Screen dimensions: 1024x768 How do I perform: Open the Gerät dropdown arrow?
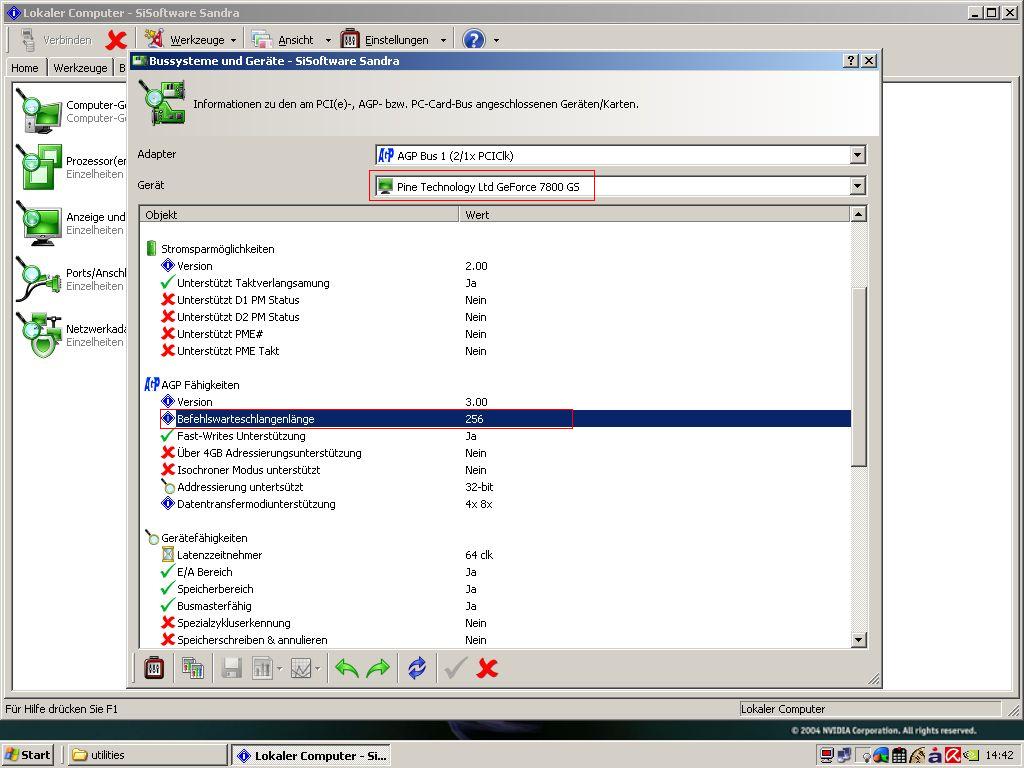point(857,186)
